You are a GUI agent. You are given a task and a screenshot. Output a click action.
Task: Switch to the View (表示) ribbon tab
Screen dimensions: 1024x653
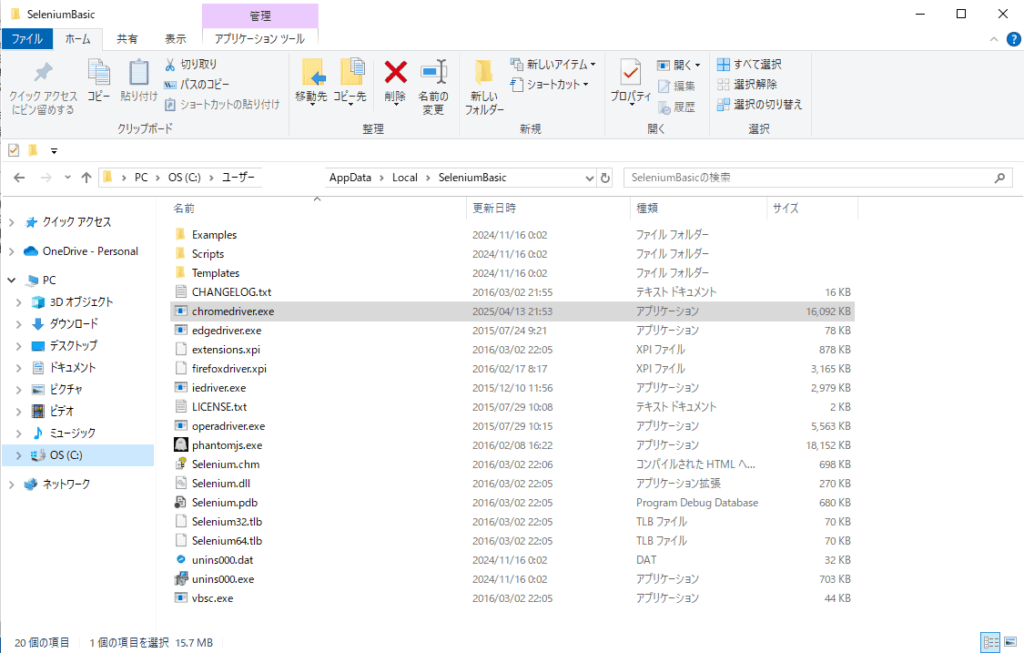coord(175,38)
